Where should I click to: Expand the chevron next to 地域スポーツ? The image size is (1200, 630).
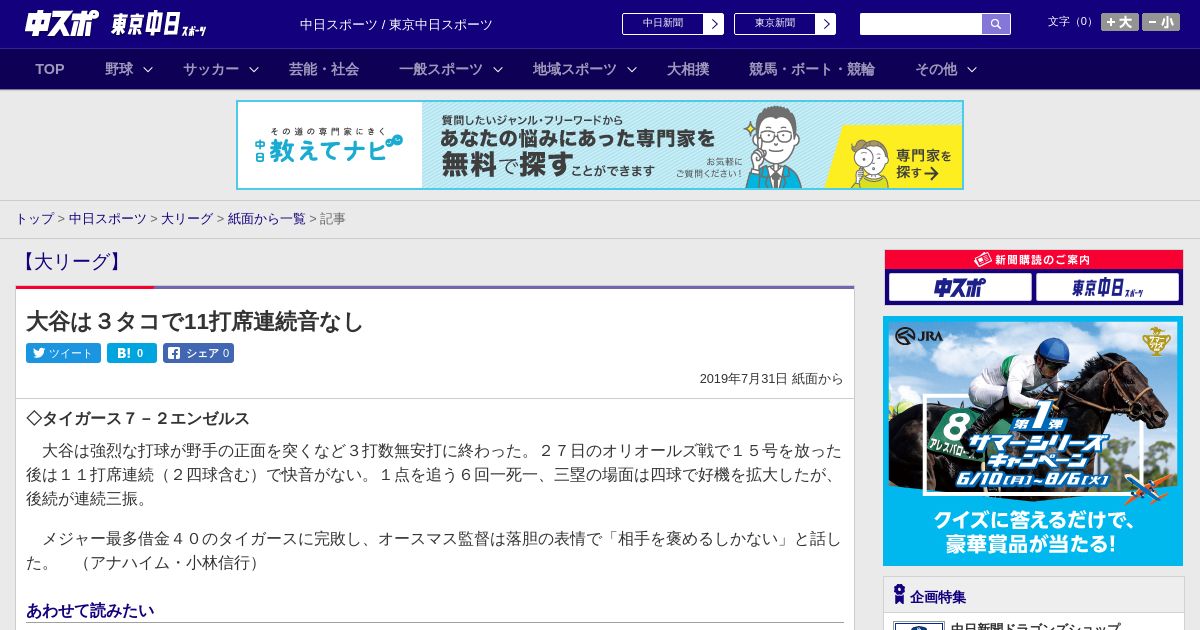[632, 69]
